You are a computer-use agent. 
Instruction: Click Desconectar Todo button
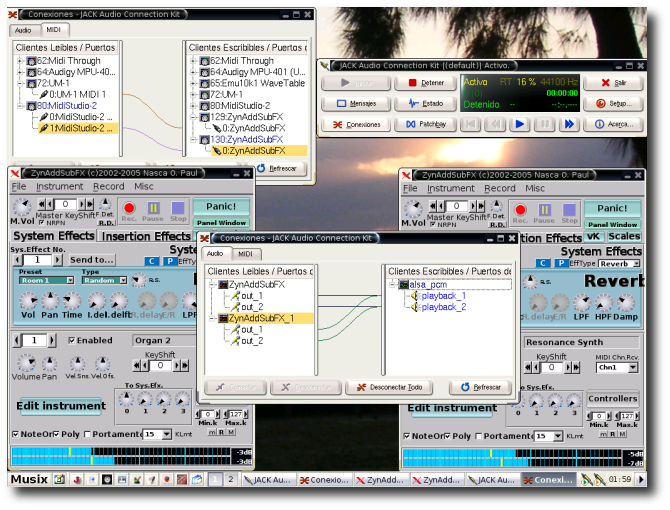[x=388, y=387]
